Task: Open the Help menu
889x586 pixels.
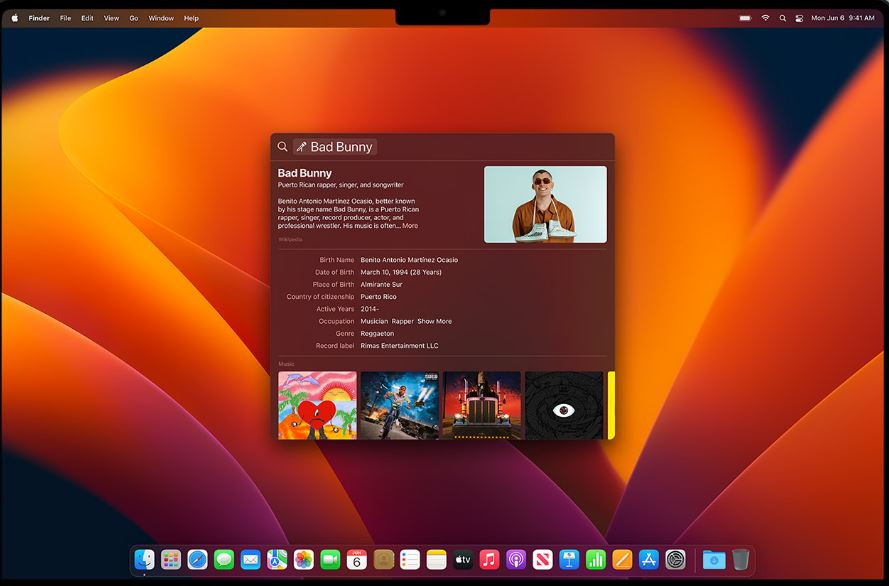Action: (x=191, y=18)
